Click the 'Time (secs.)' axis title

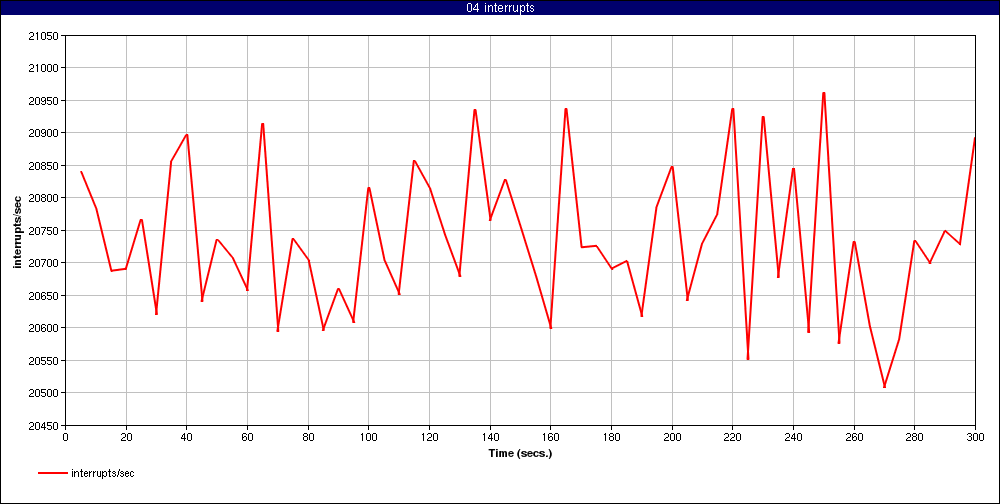(520, 454)
